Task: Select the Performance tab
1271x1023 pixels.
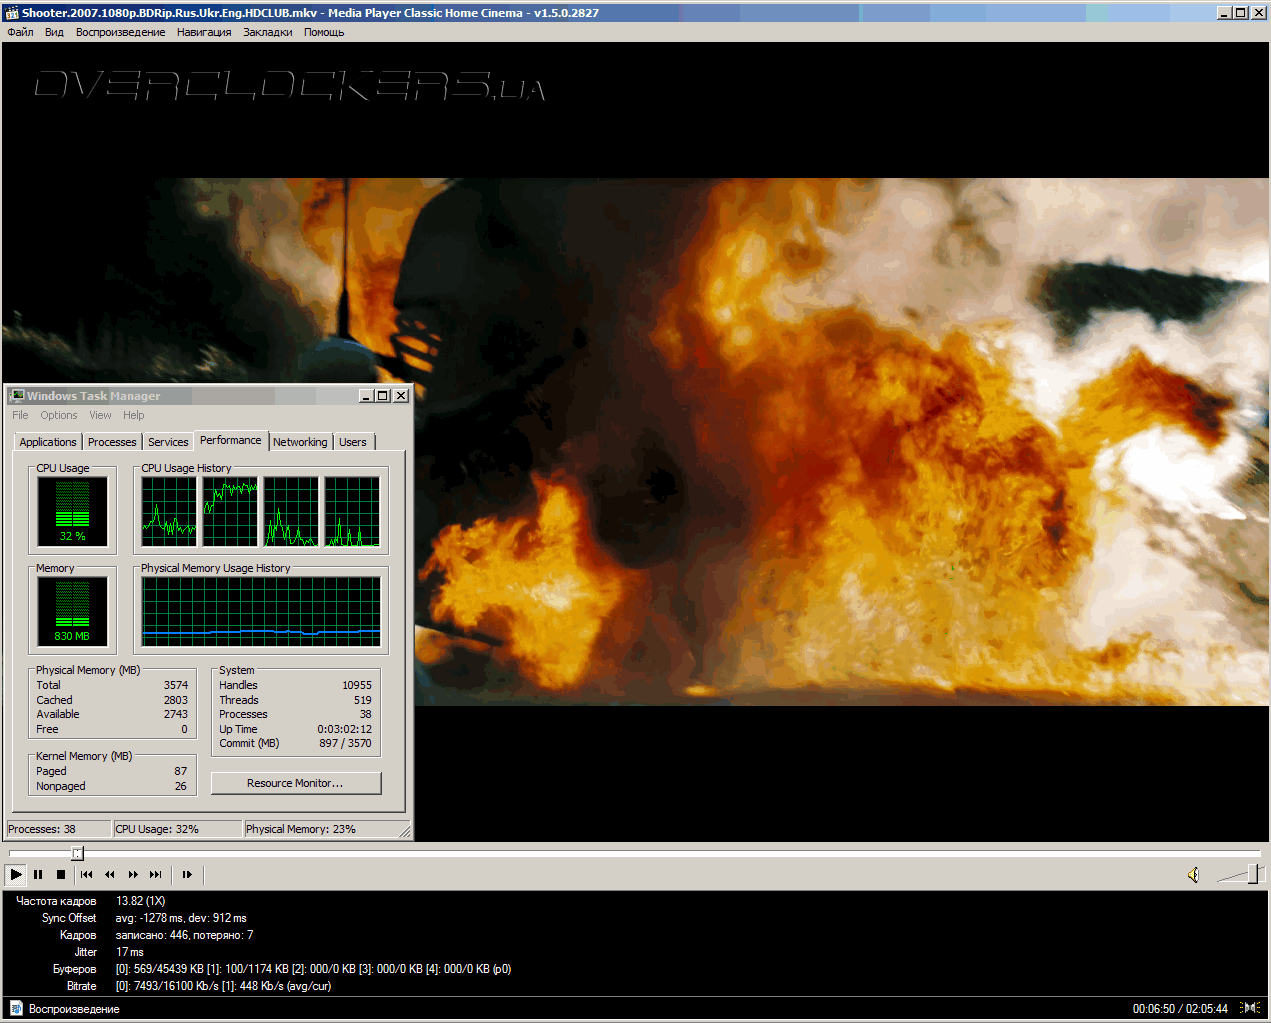Action: pos(230,440)
